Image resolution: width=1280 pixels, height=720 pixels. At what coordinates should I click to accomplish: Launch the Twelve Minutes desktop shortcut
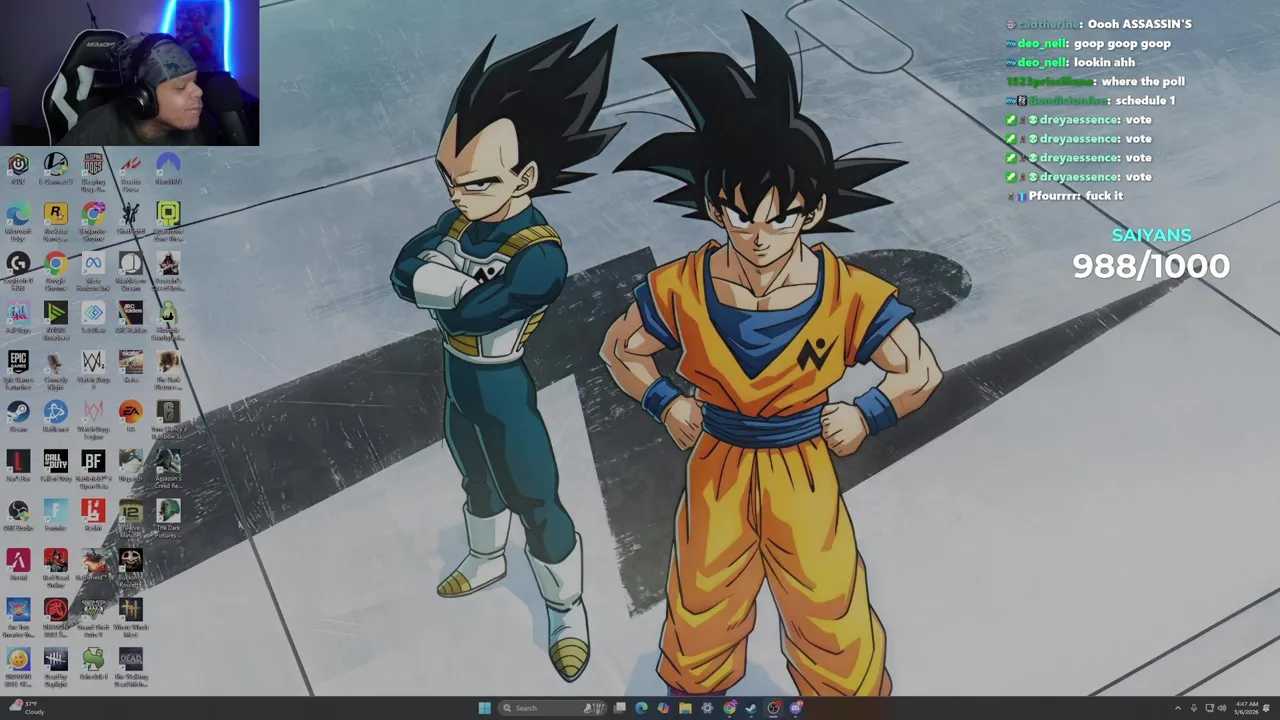[131, 517]
